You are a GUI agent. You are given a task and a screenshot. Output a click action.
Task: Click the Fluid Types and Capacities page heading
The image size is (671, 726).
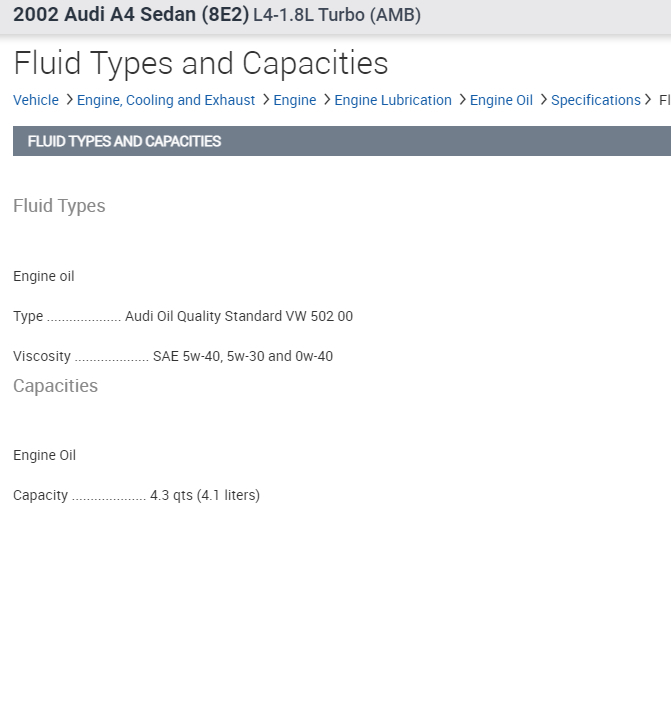point(200,63)
